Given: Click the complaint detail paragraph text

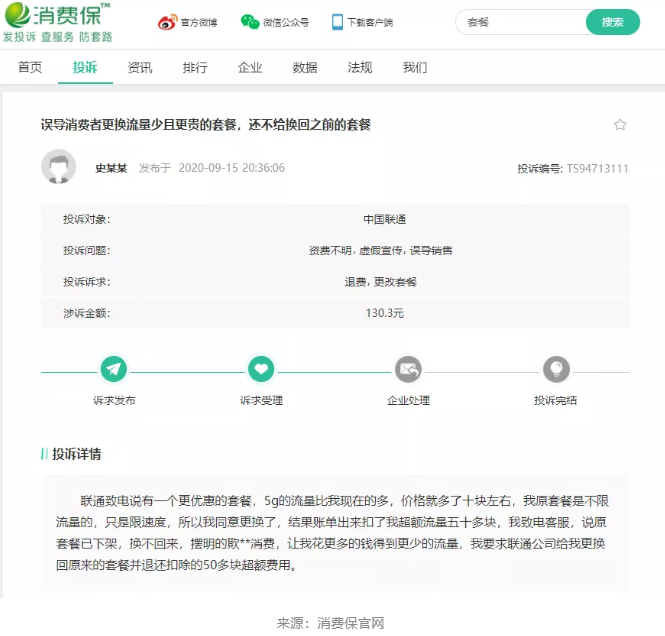Looking at the screenshot, I should click(332, 533).
